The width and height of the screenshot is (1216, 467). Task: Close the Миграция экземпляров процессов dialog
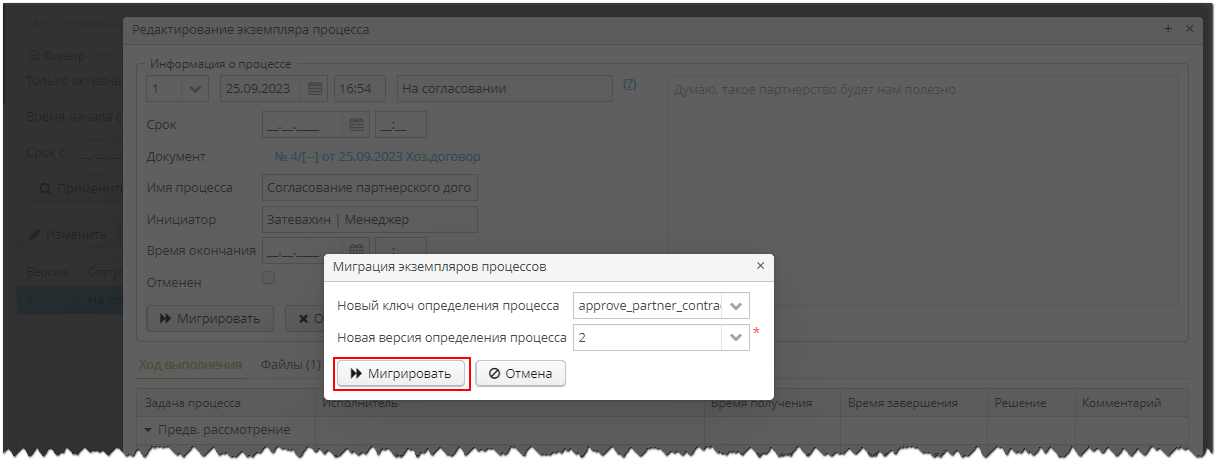click(760, 266)
